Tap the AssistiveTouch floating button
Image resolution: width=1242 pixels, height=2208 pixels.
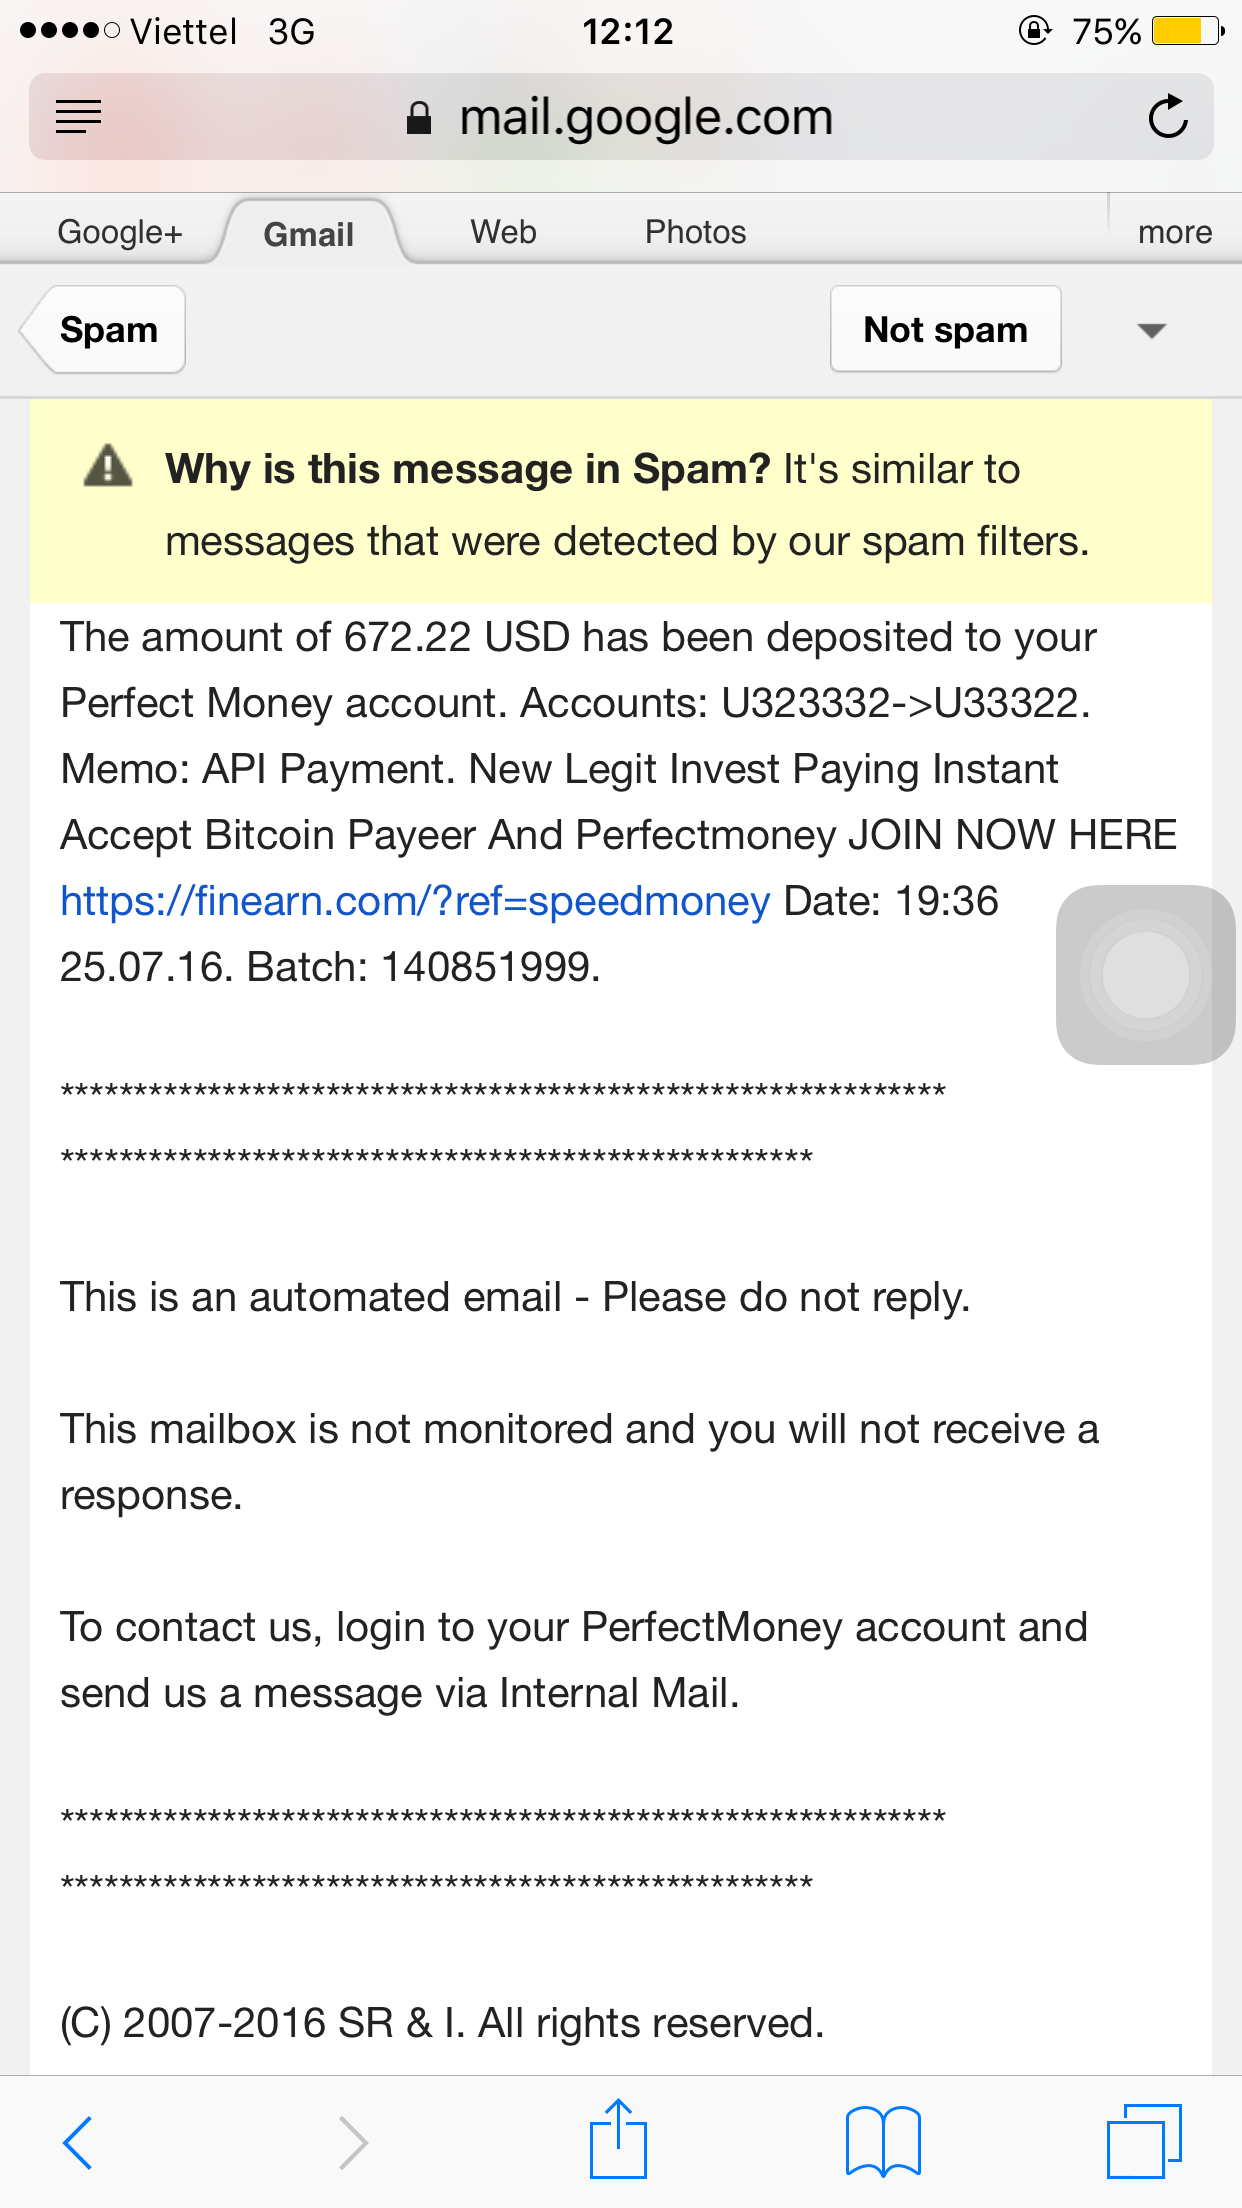(x=1146, y=974)
